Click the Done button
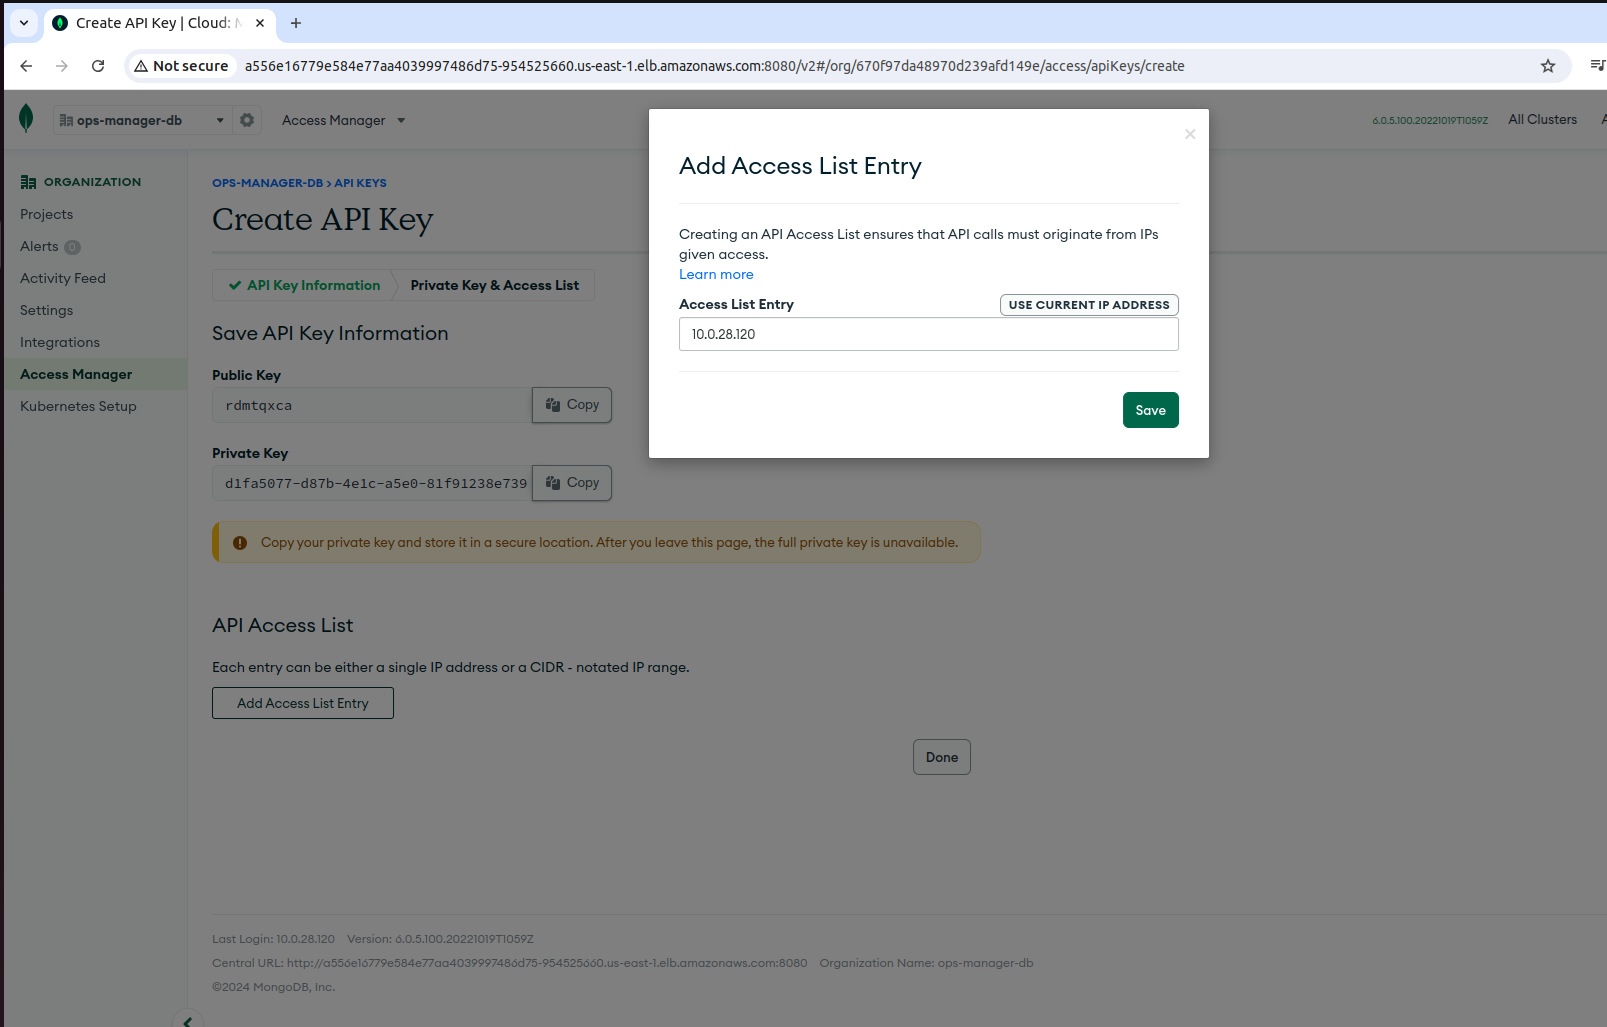 click(942, 757)
